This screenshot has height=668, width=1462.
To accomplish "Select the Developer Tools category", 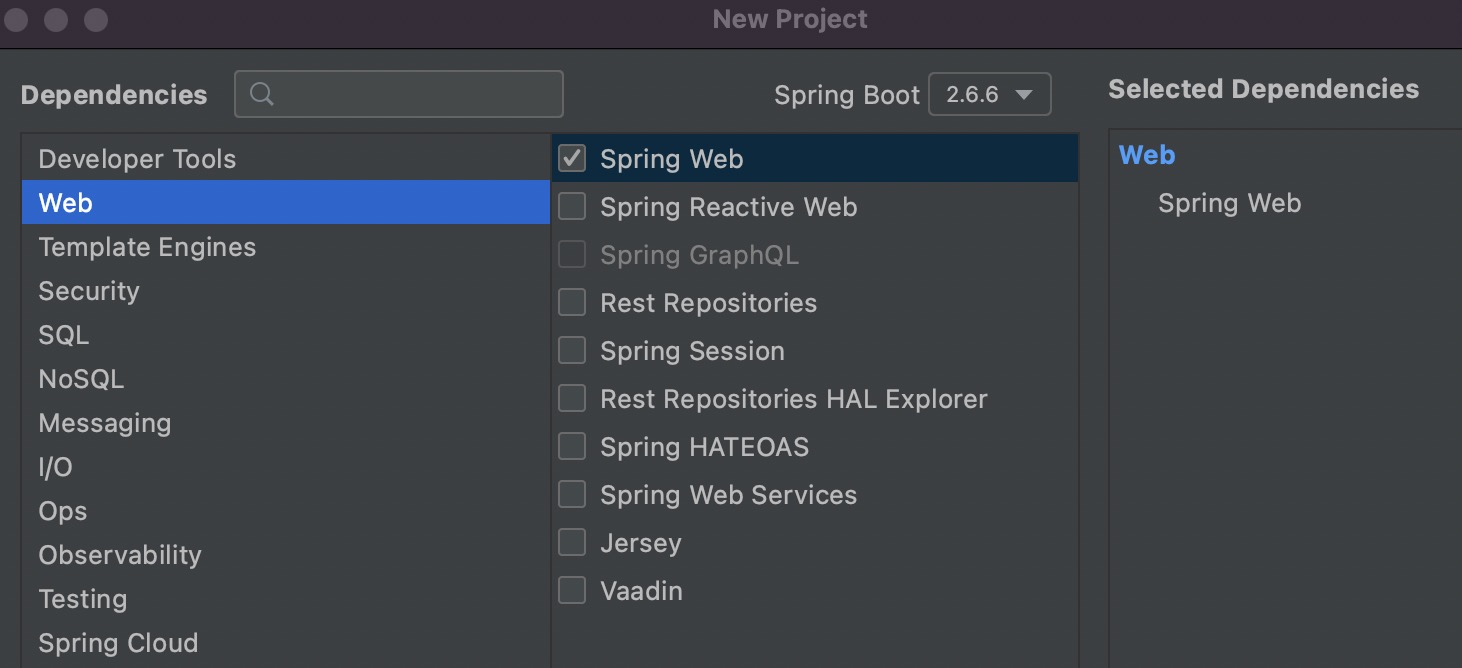I will coord(137,159).
